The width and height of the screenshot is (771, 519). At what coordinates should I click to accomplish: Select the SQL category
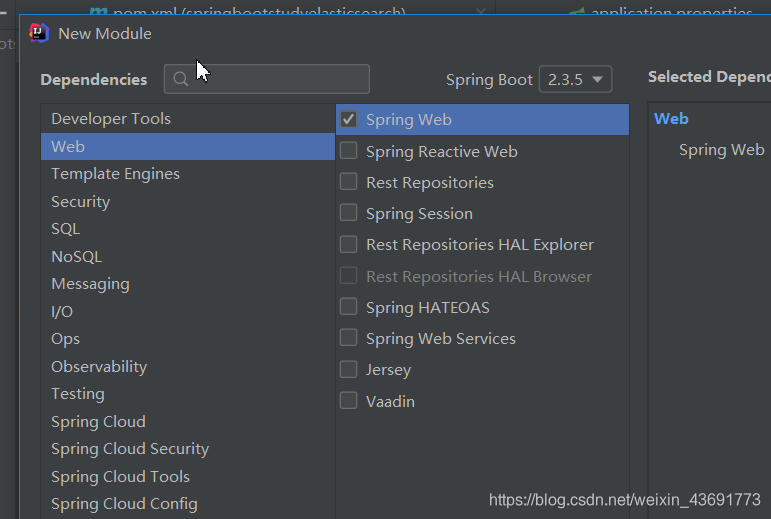point(188,229)
